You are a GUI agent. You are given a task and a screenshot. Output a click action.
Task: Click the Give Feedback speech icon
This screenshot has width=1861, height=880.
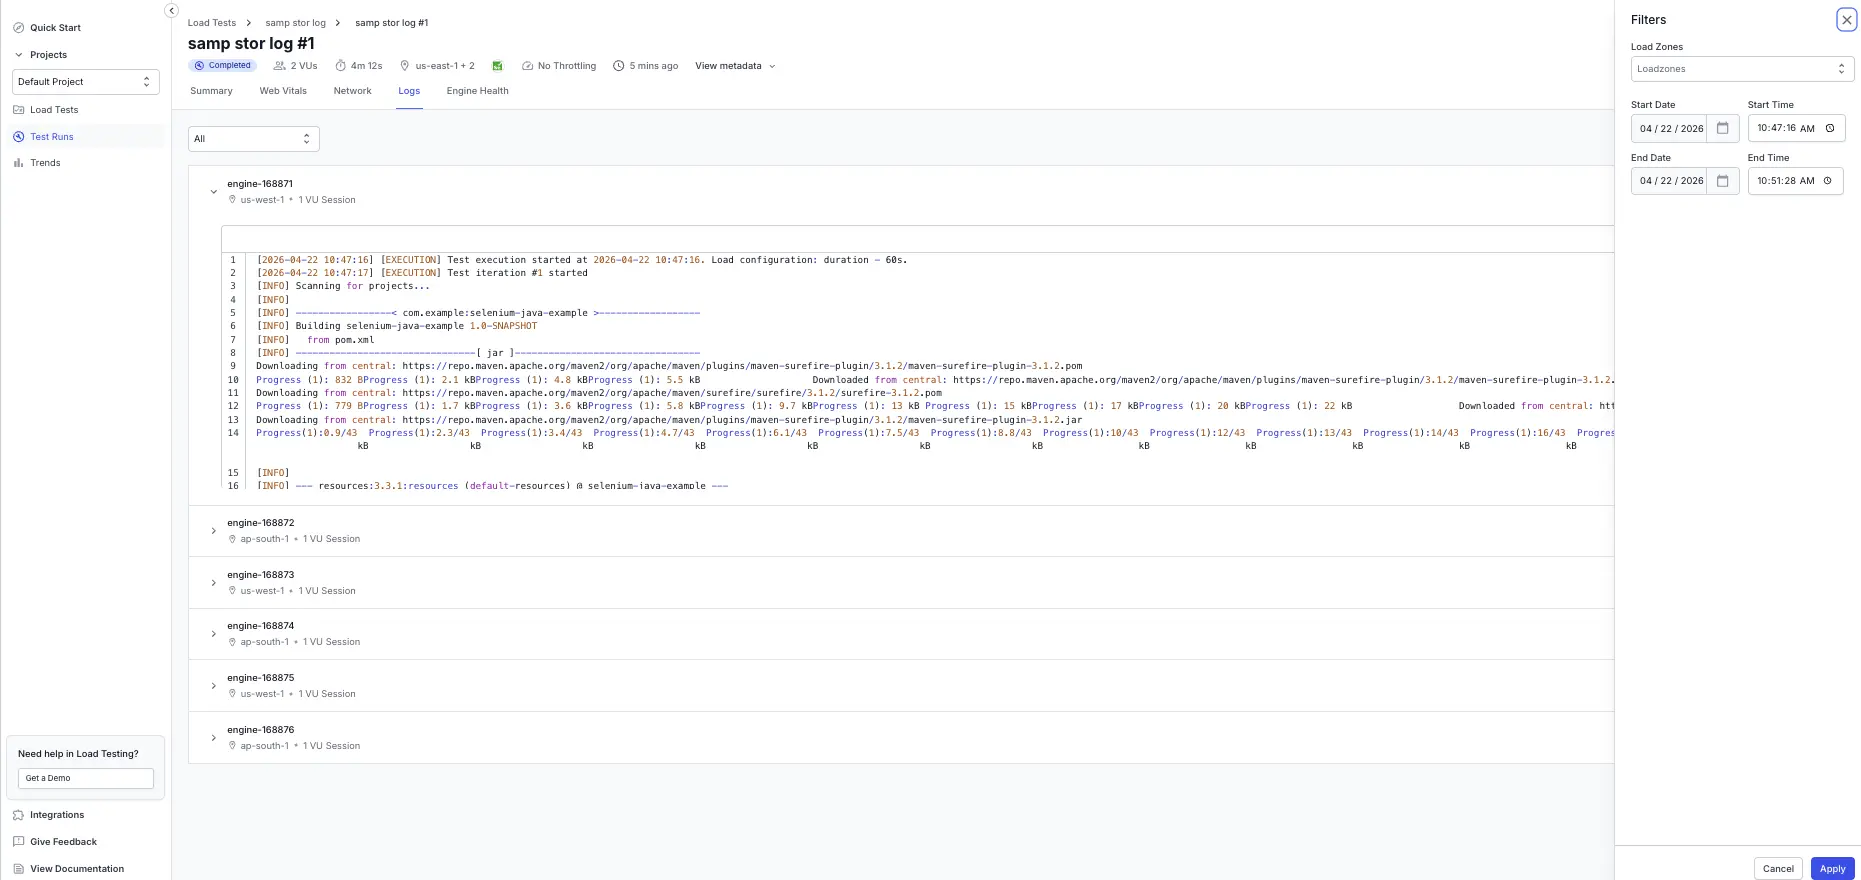(x=19, y=842)
